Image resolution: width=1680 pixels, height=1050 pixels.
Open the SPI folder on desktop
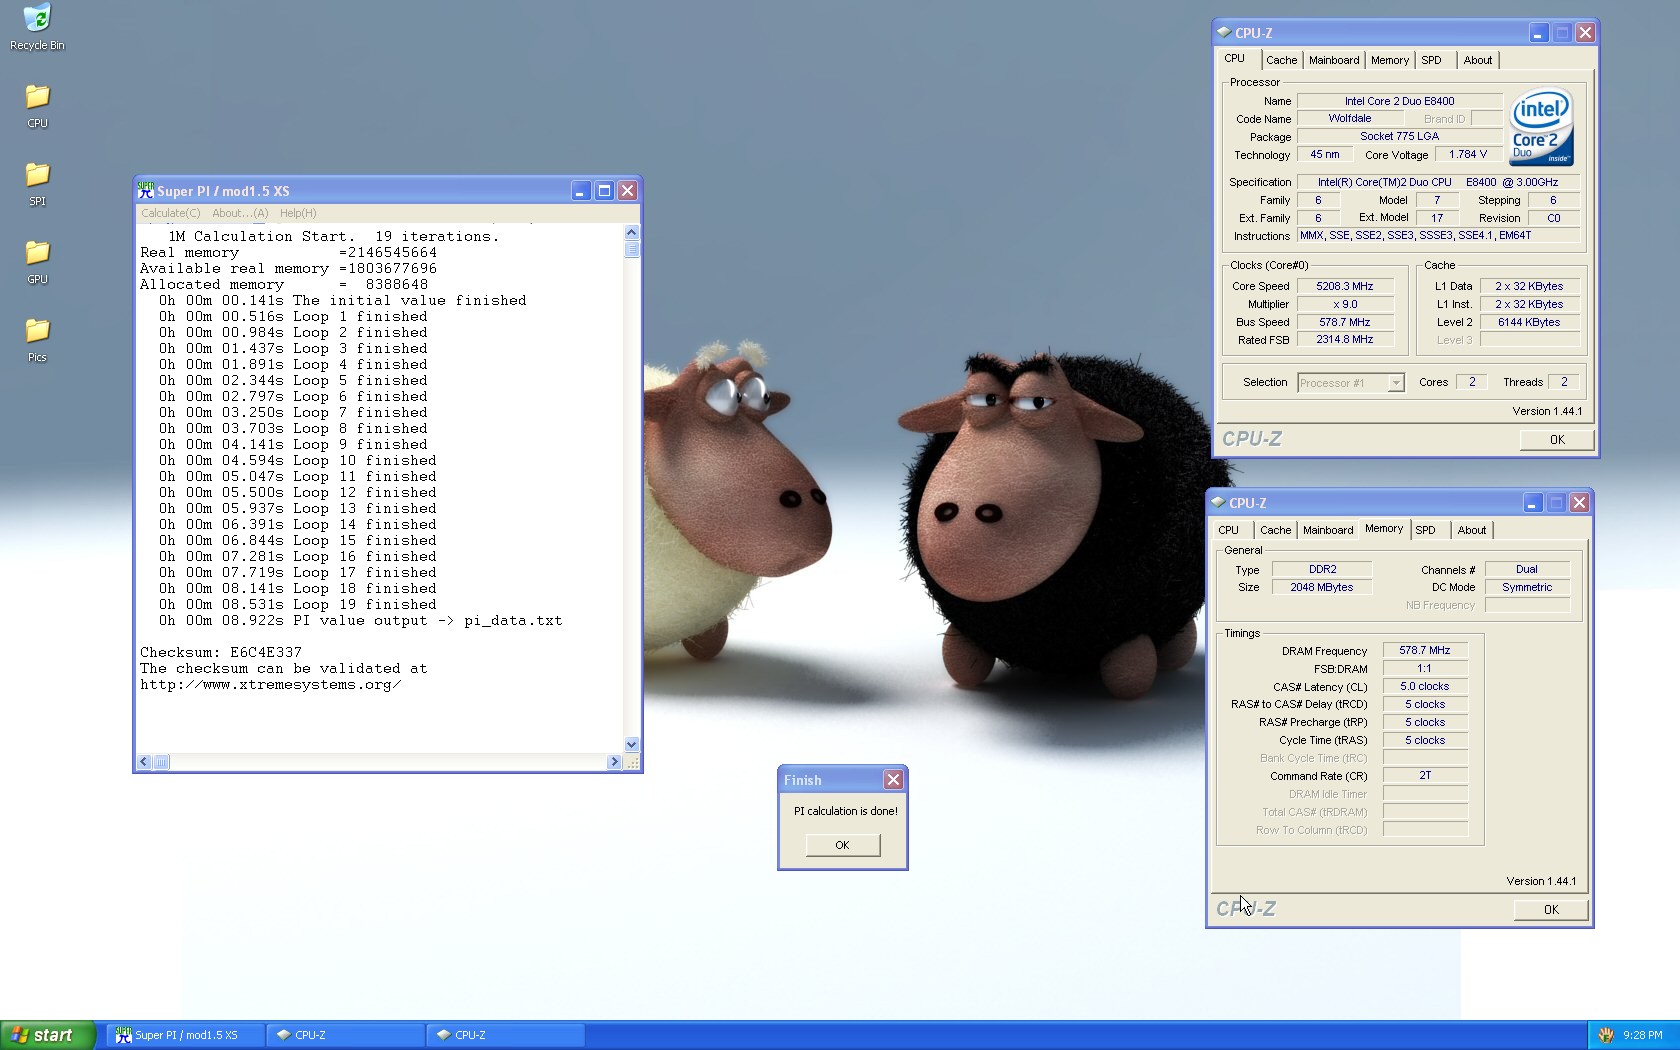[37, 183]
